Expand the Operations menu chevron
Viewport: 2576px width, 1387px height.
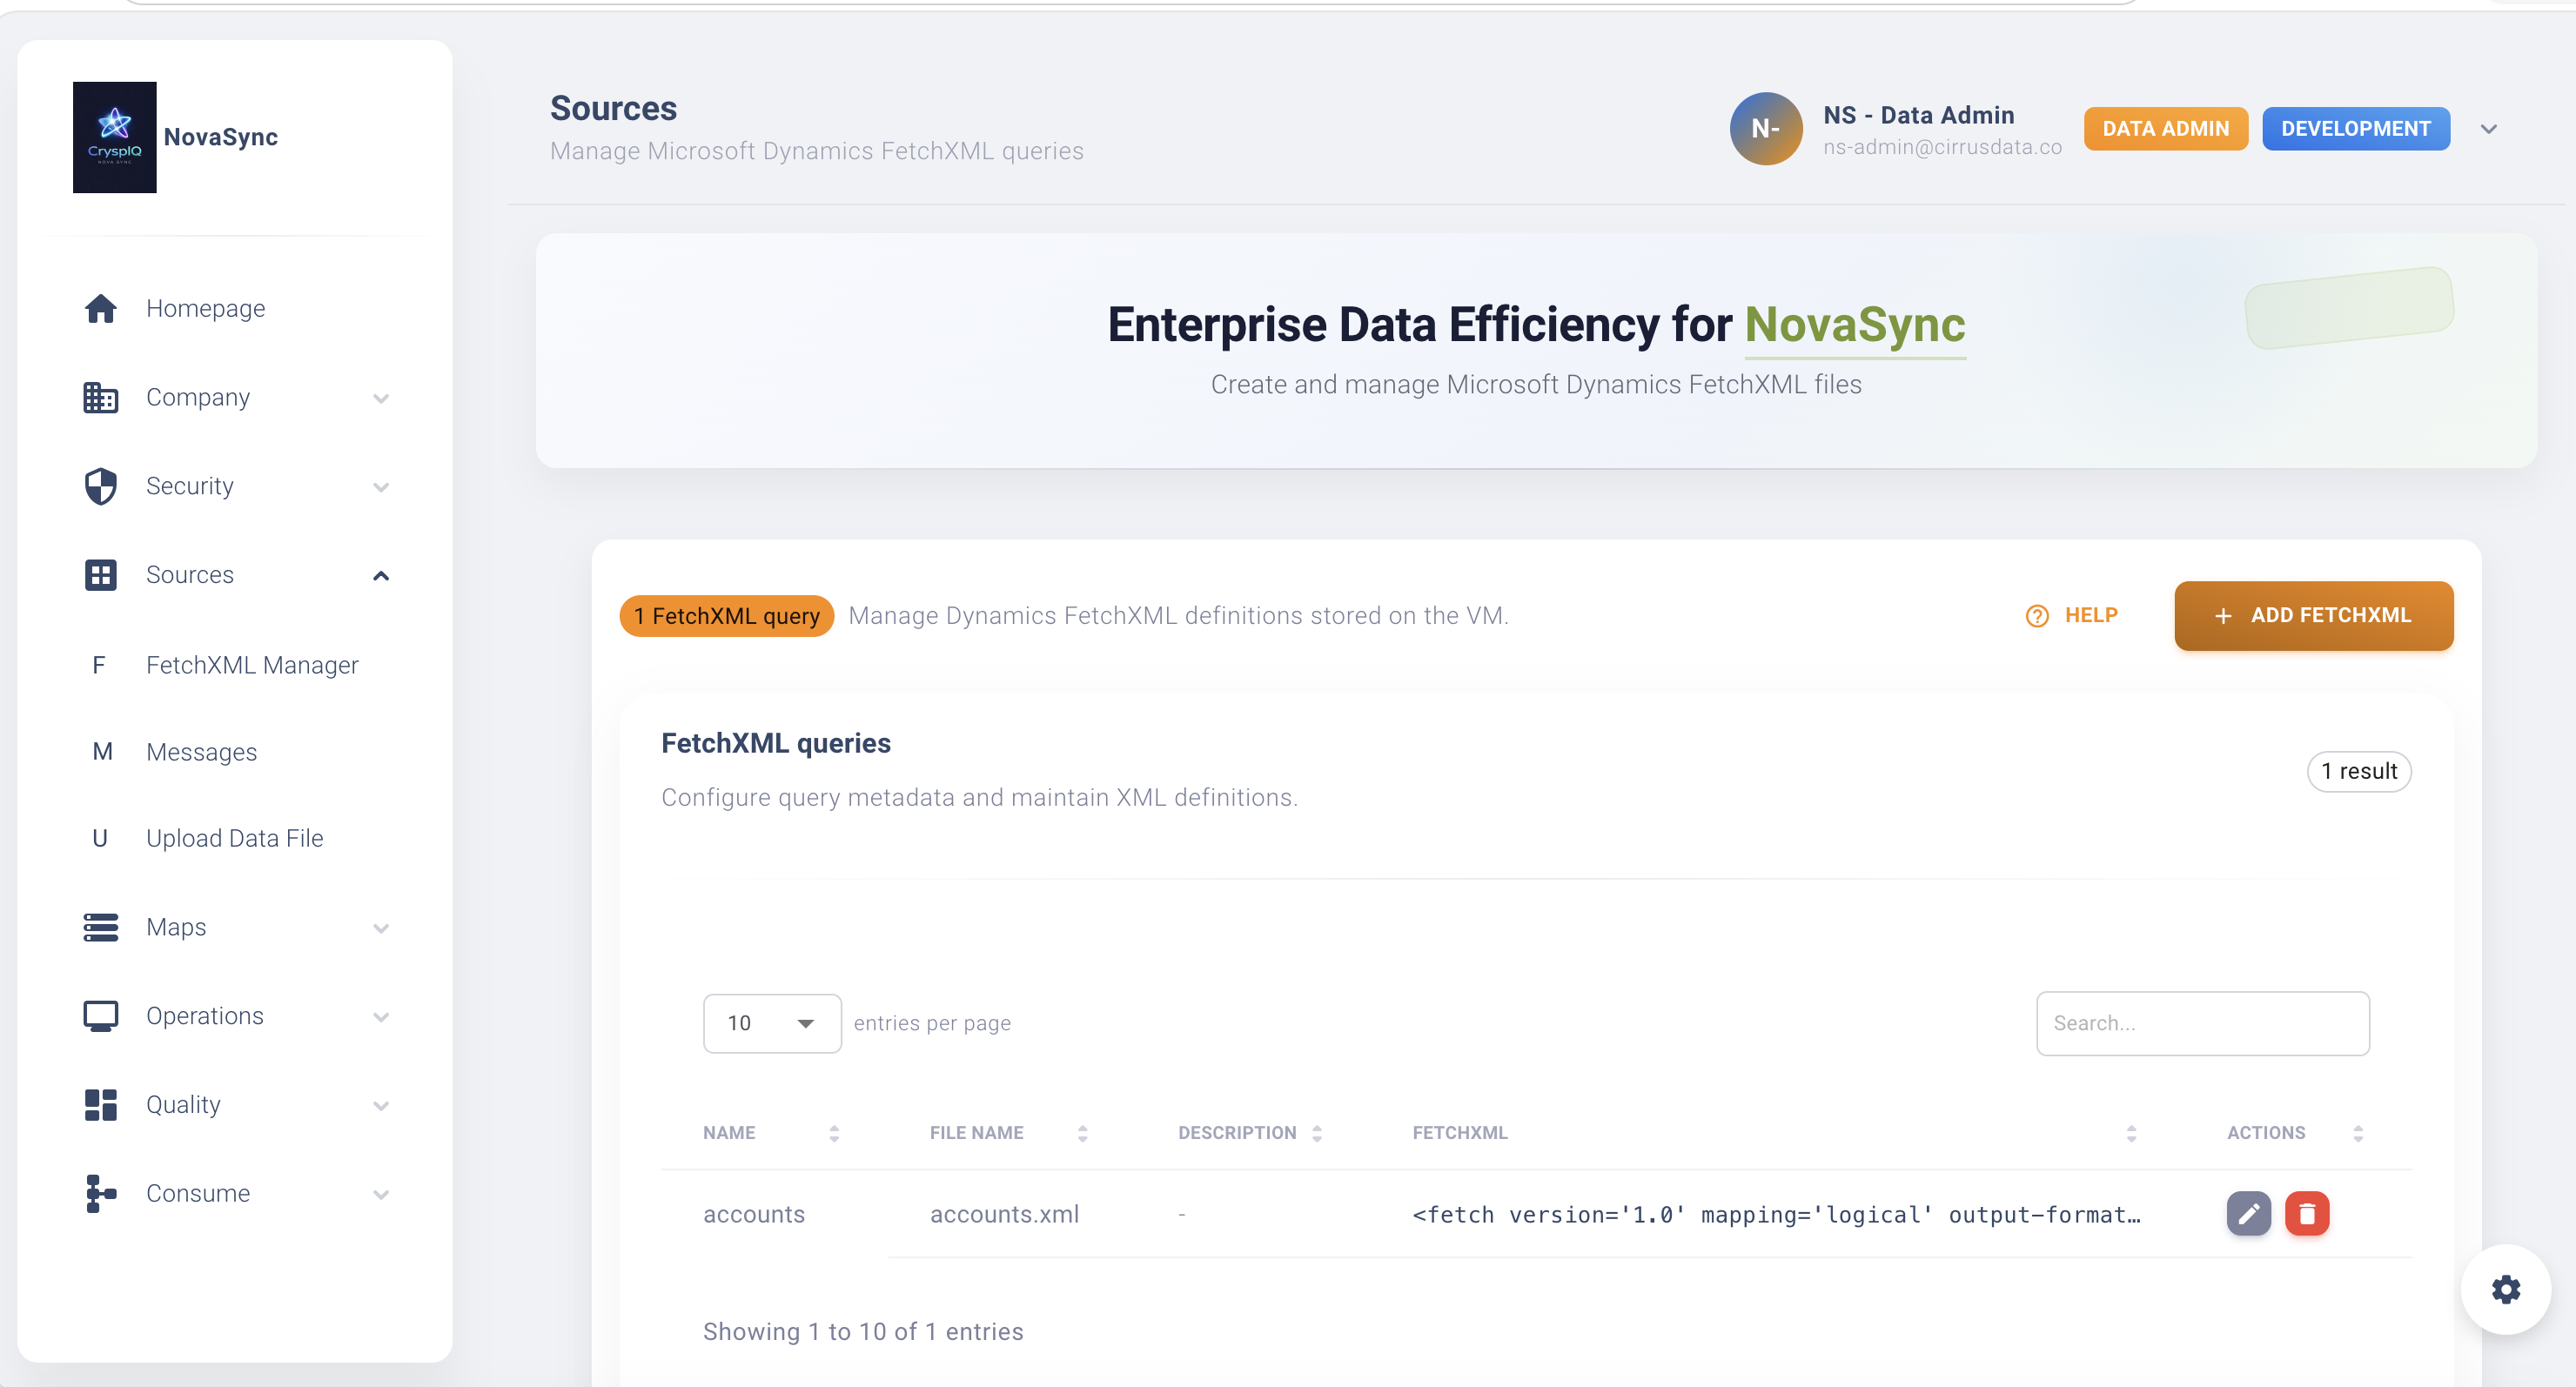pyautogui.click(x=381, y=1017)
